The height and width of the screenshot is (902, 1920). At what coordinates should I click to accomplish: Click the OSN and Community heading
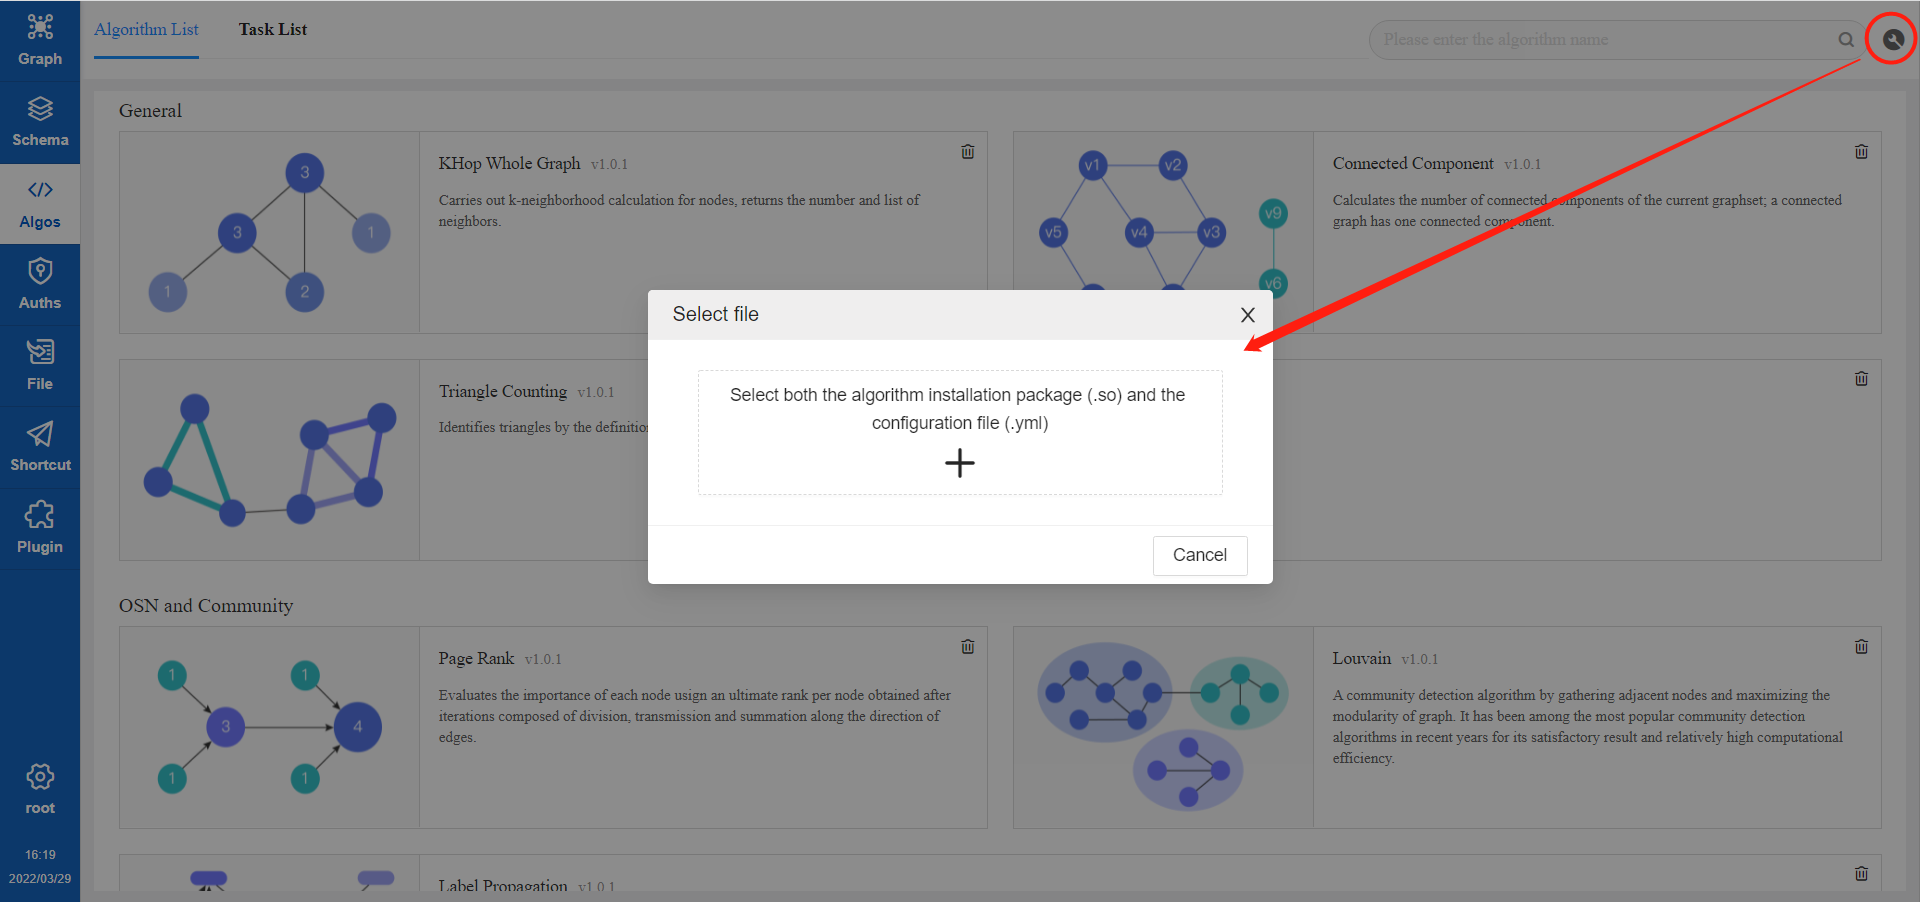click(206, 606)
